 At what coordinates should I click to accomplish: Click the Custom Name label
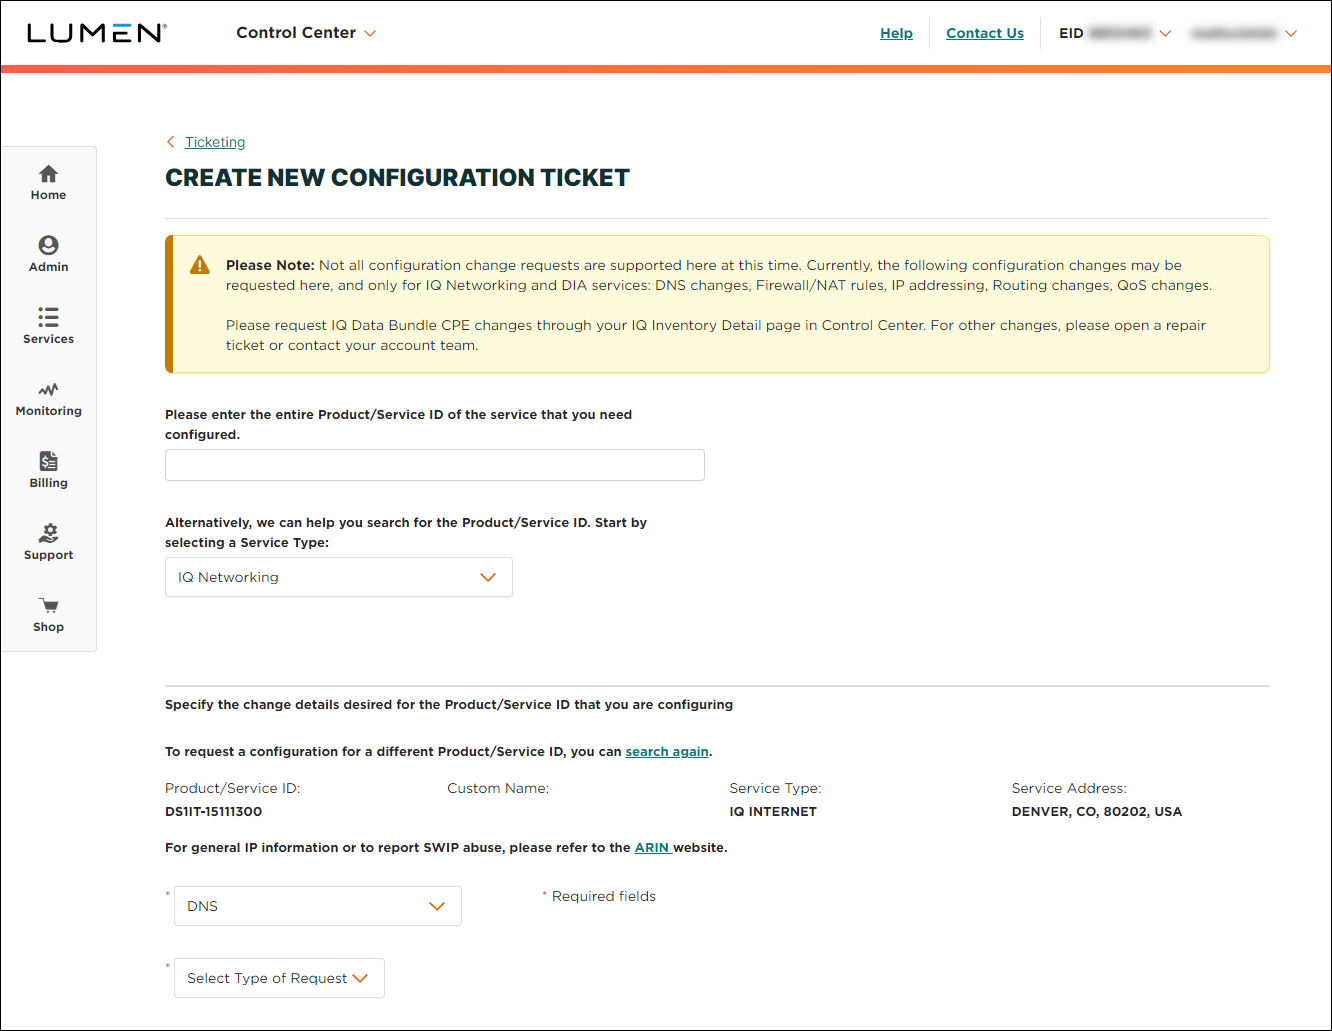coord(498,788)
